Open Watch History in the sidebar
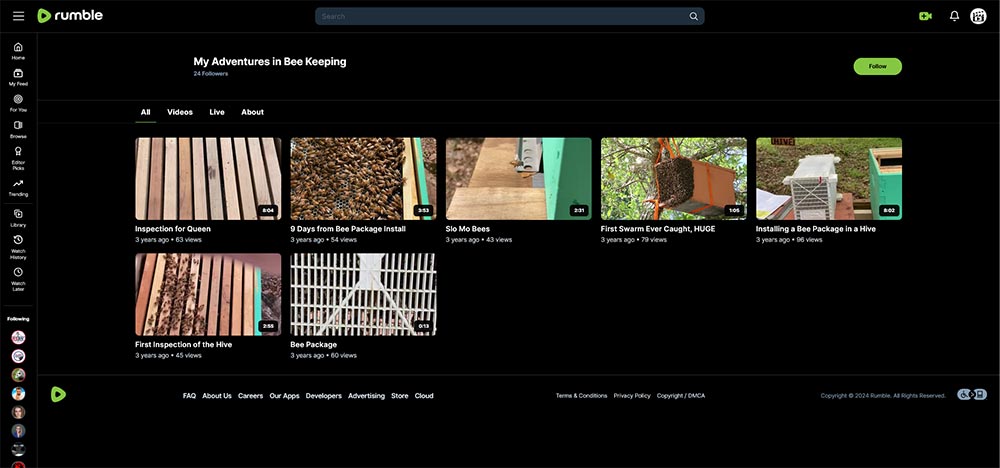This screenshot has height=468, width=1000. [x=18, y=247]
